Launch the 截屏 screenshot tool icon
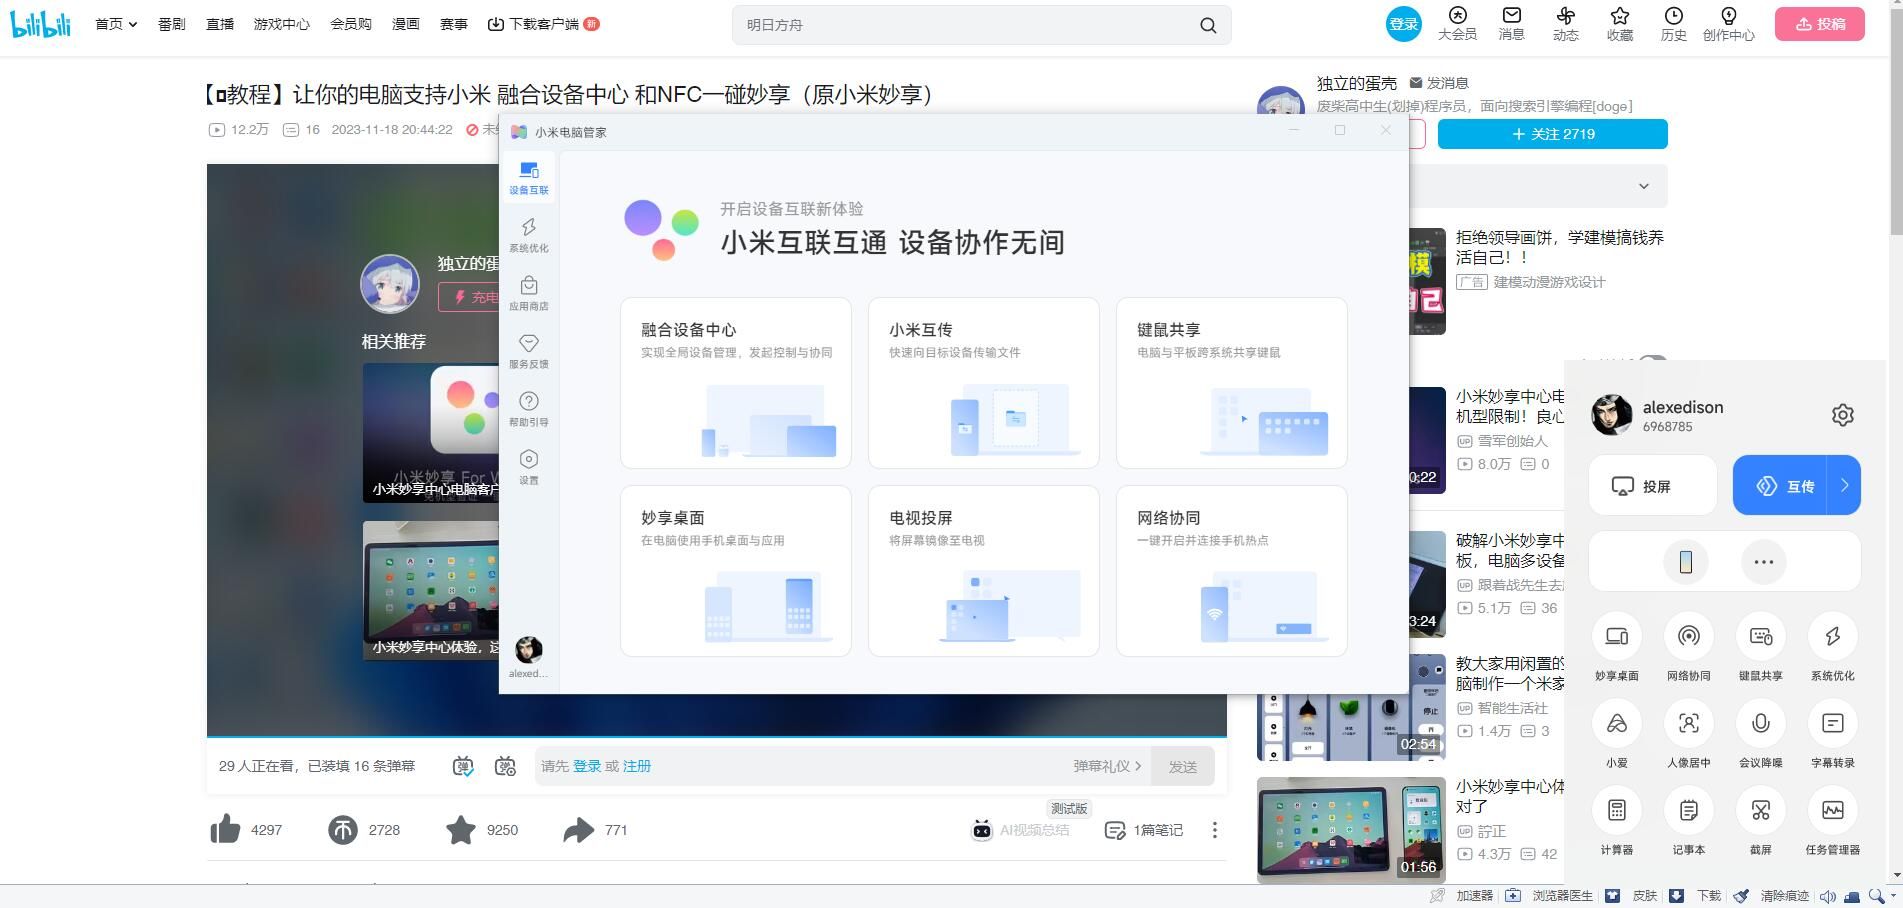The image size is (1903, 908). (1760, 811)
